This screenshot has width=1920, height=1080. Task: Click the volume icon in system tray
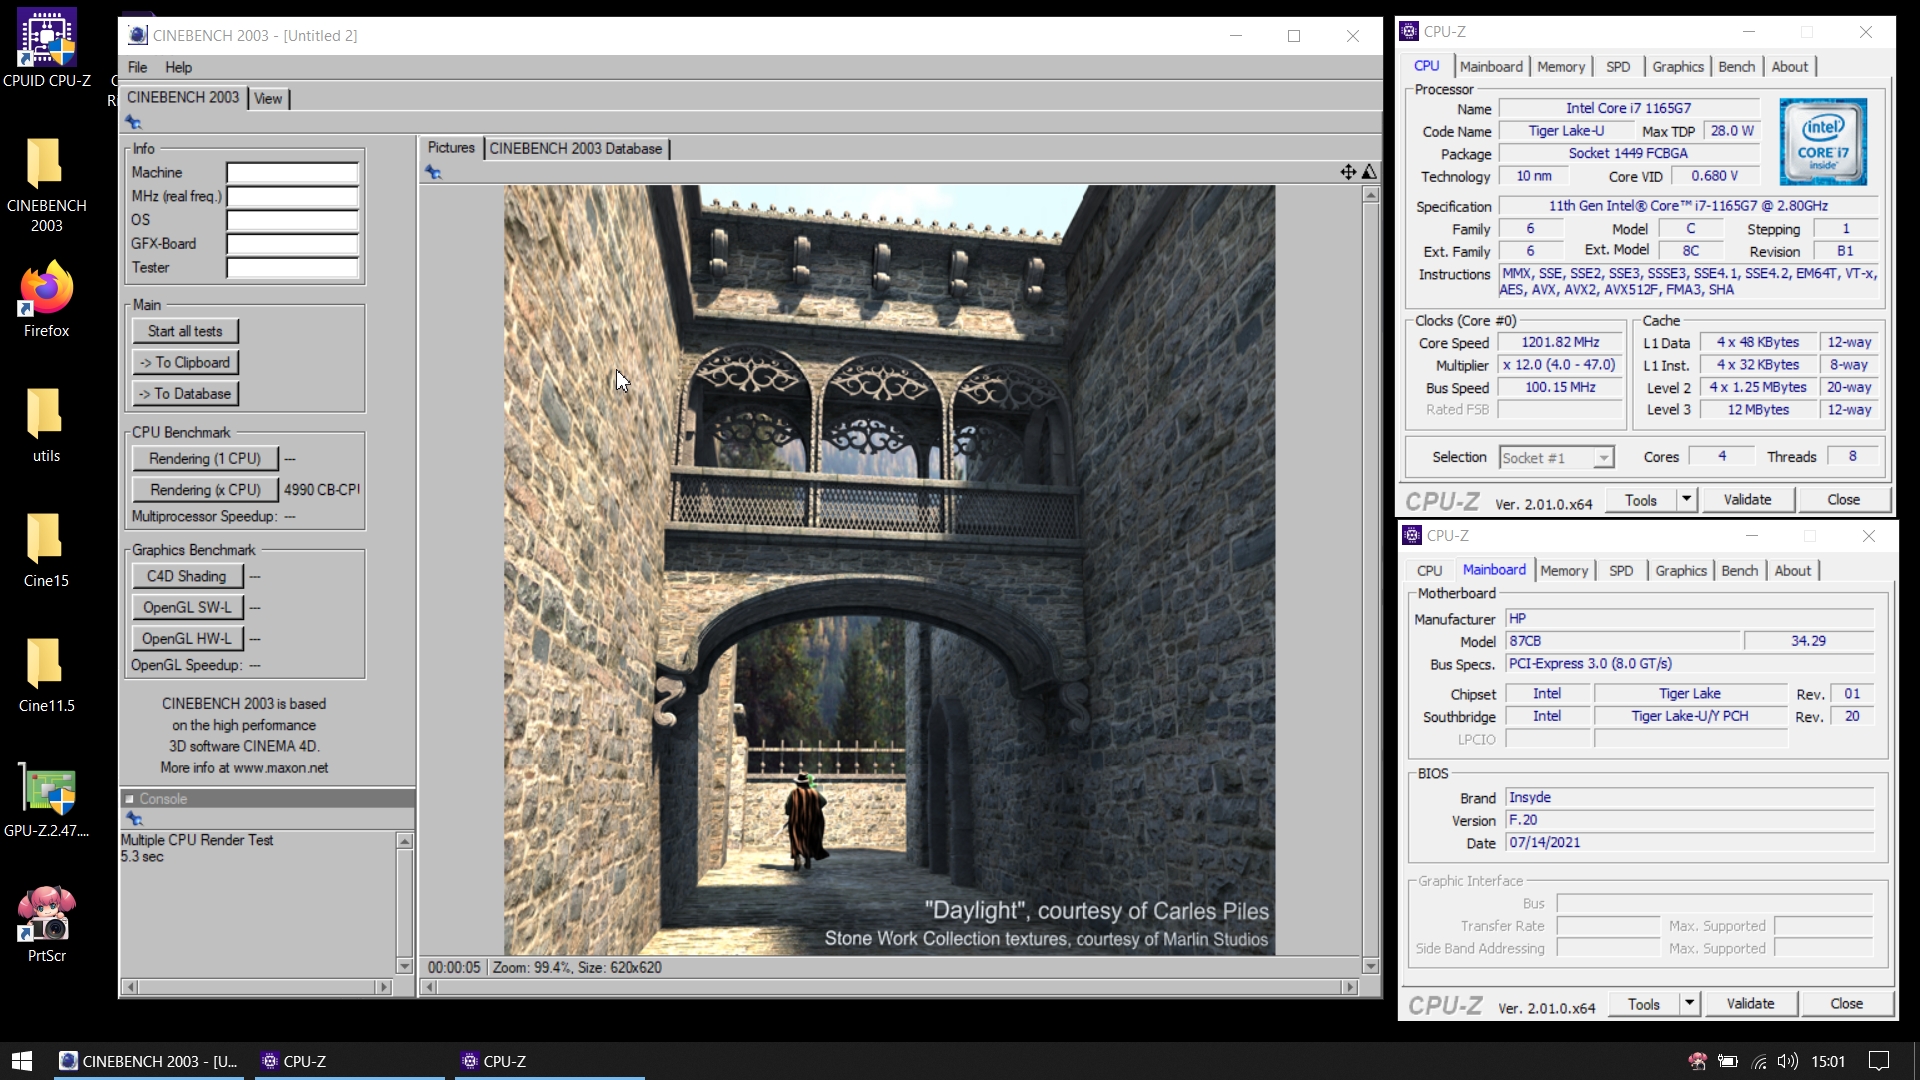(x=1788, y=1061)
